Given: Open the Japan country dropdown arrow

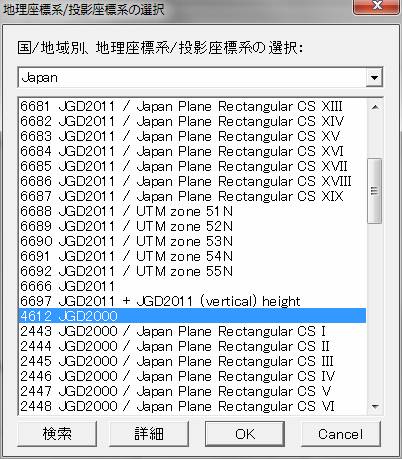Looking at the screenshot, I should (374, 78).
